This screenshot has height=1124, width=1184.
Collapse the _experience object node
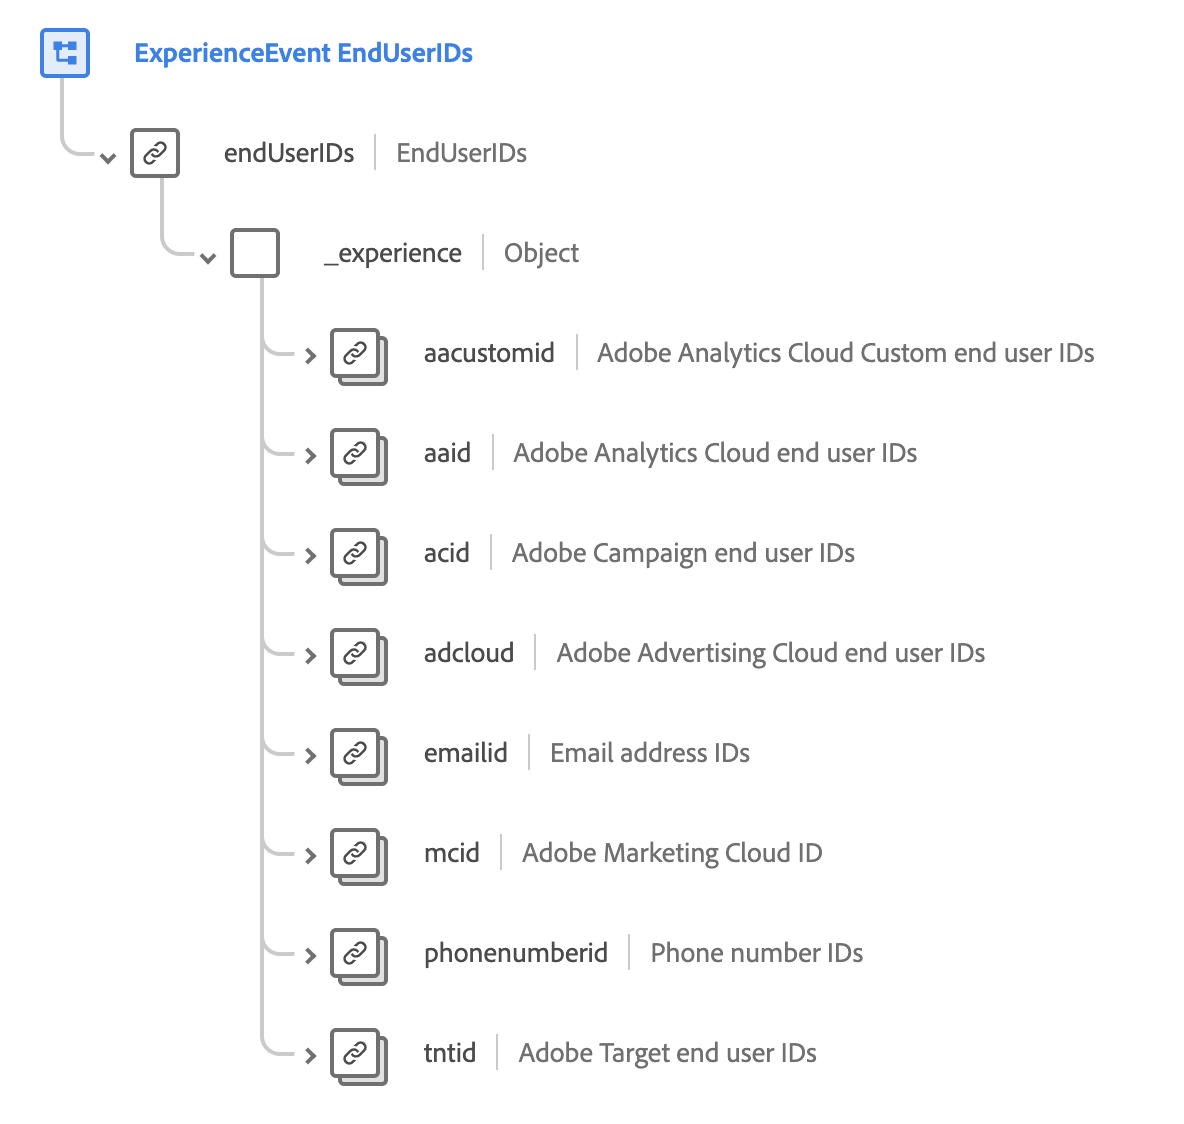point(208,257)
